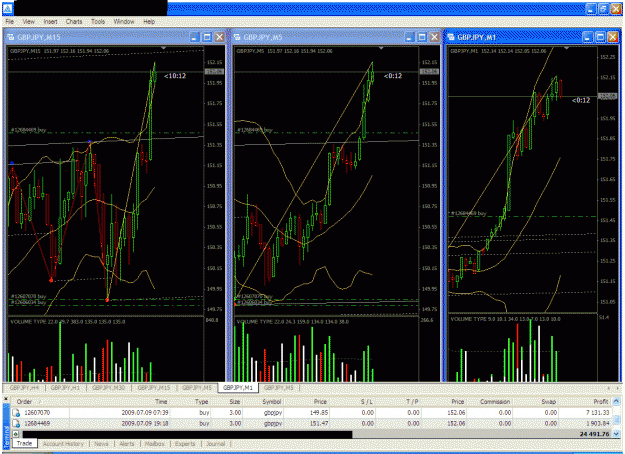Open the Help menu

click(149, 22)
